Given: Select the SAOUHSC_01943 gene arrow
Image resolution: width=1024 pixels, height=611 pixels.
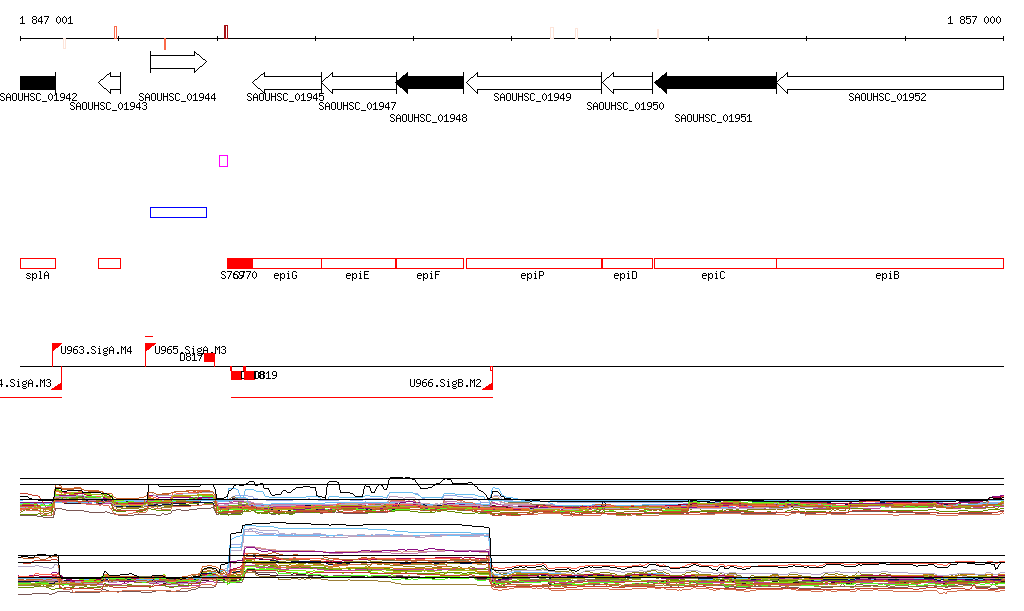Looking at the screenshot, I should 110,83.
